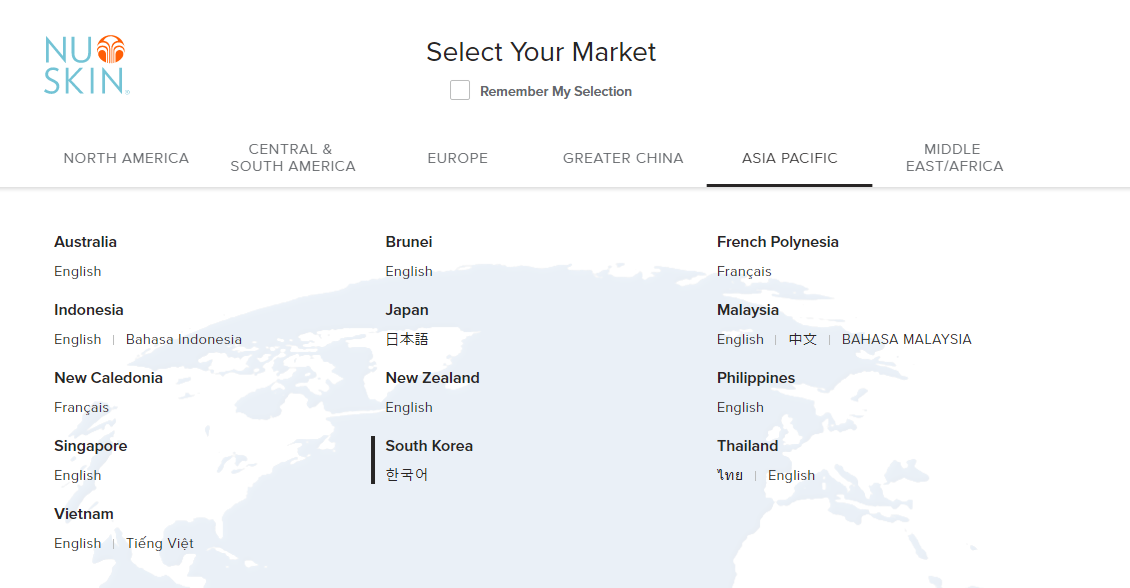The width and height of the screenshot is (1130, 588).
Task: Select Korean language under South Korea
Action: tap(407, 474)
